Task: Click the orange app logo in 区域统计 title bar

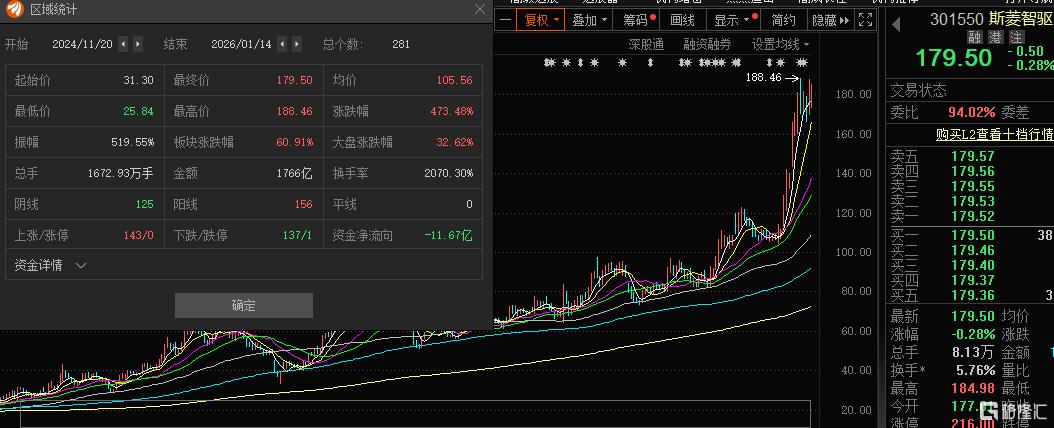Action: pyautogui.click(x=15, y=9)
